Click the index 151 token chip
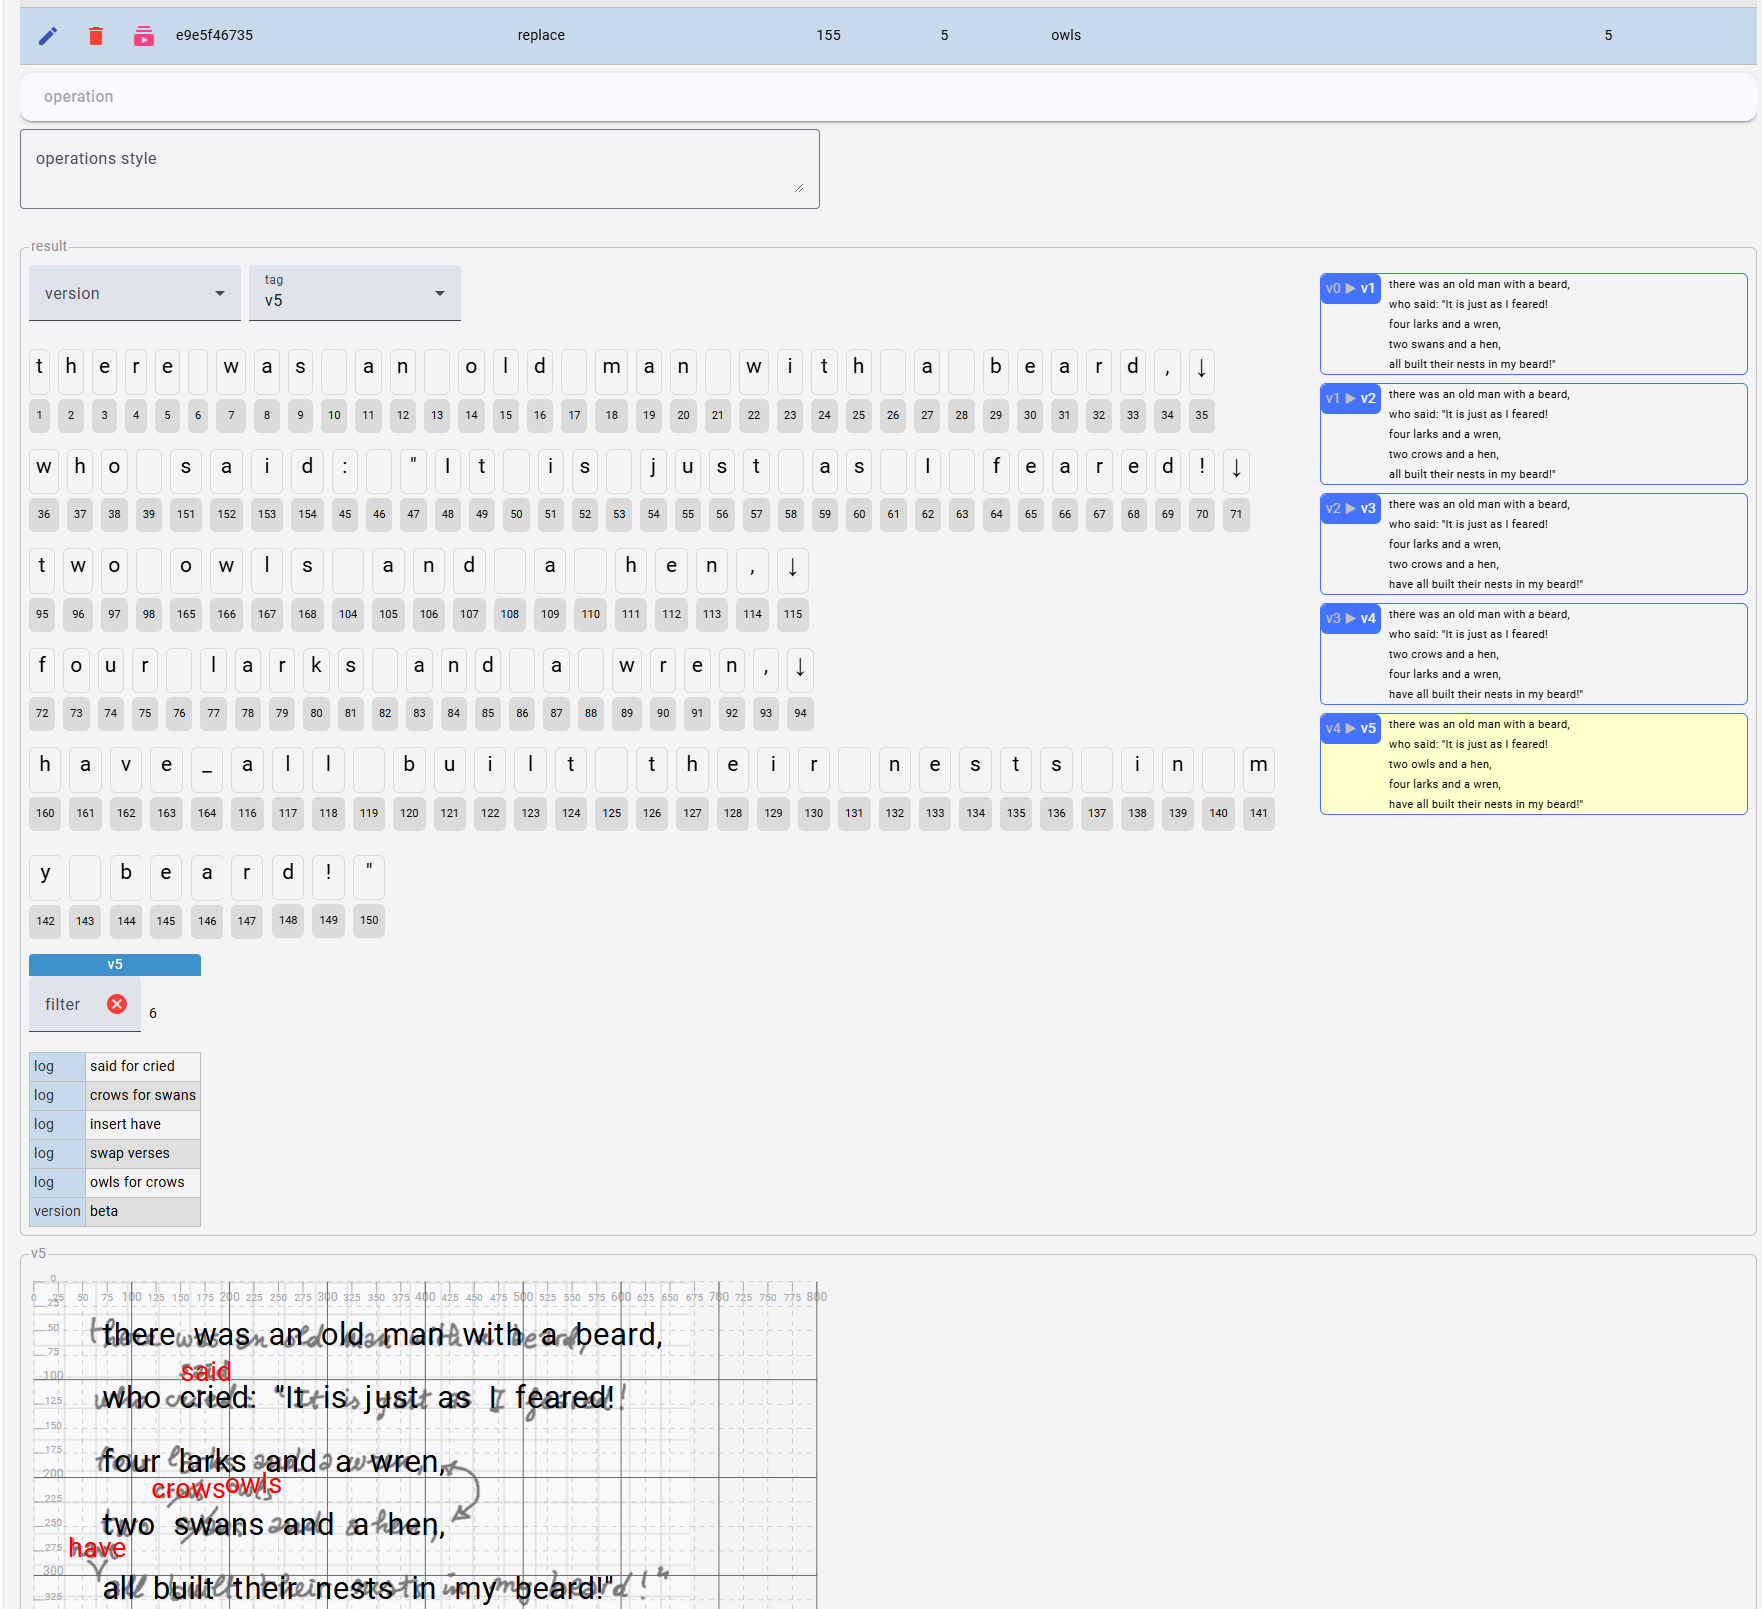This screenshot has width=1762, height=1609. 186,514
